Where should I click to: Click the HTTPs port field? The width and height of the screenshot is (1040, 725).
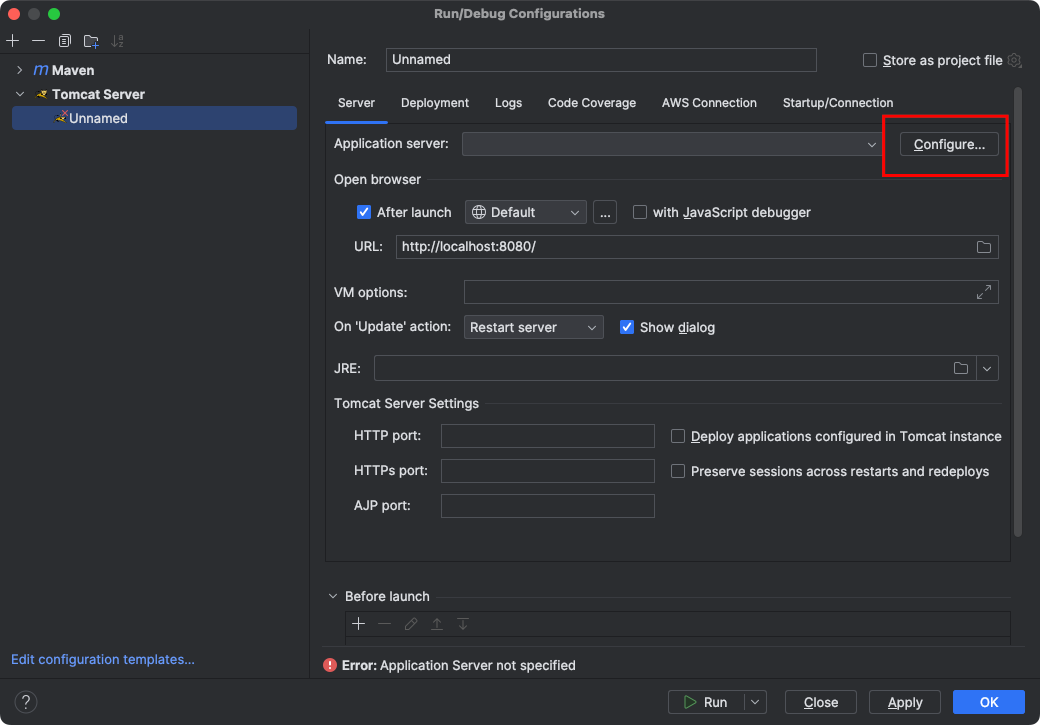548,471
